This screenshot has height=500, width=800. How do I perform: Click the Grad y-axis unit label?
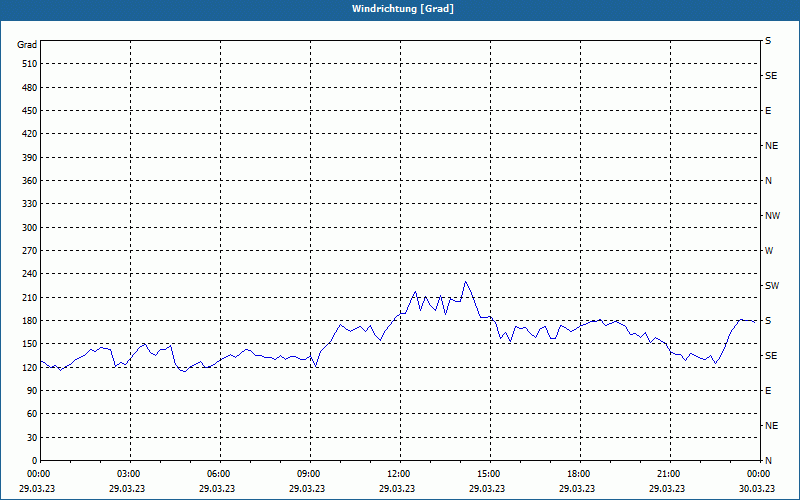(x=27, y=45)
